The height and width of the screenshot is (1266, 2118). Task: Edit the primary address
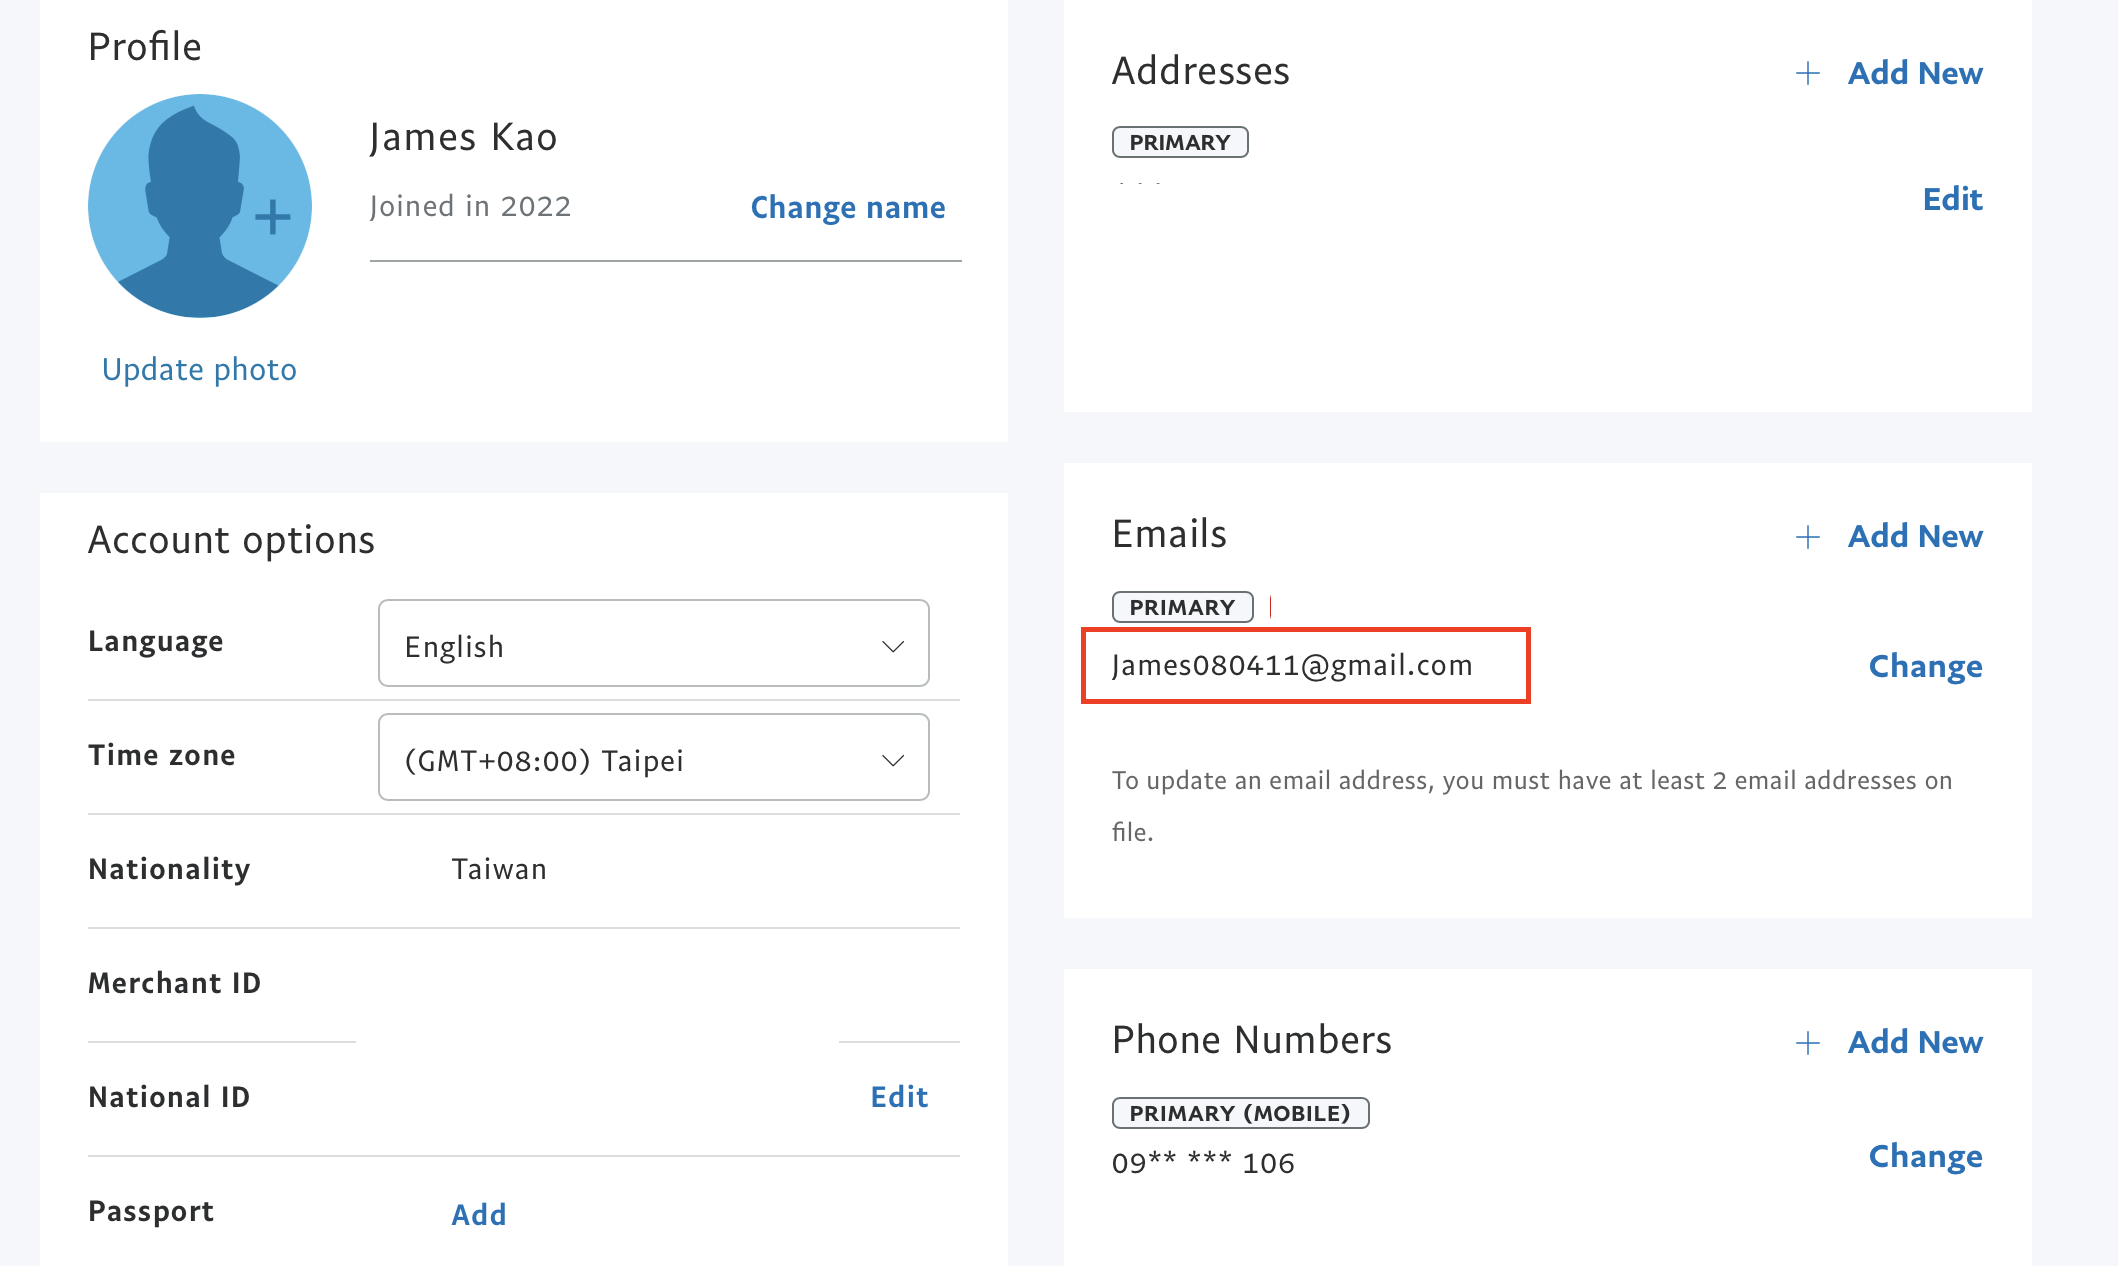pyautogui.click(x=1952, y=199)
